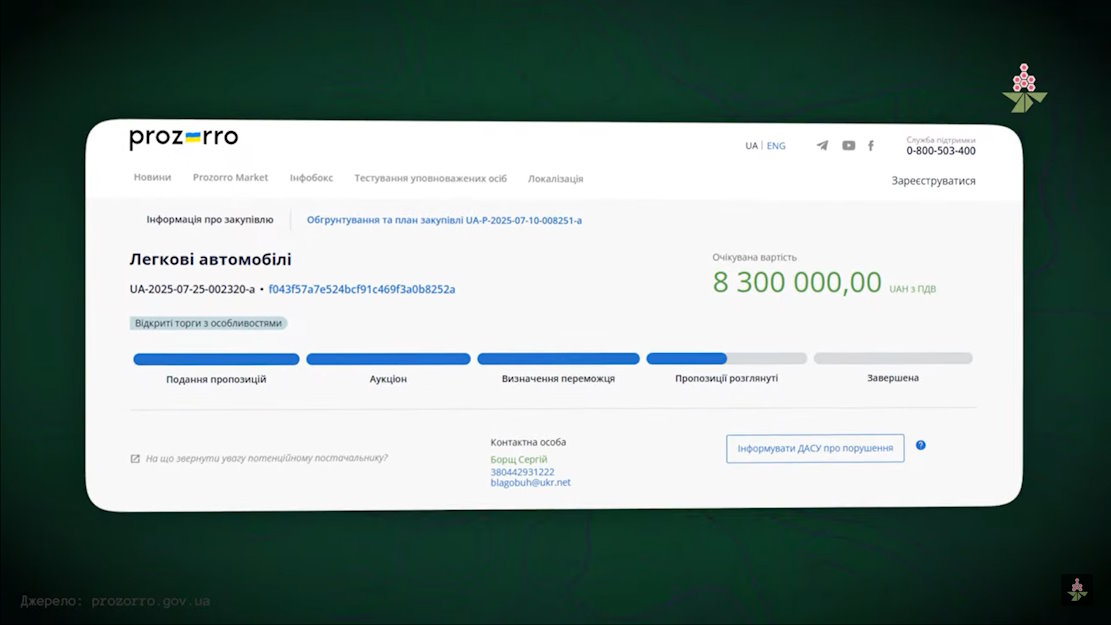Click the external link icon near supplier note
Image resolution: width=1111 pixels, height=625 pixels.
pyautogui.click(x=135, y=459)
